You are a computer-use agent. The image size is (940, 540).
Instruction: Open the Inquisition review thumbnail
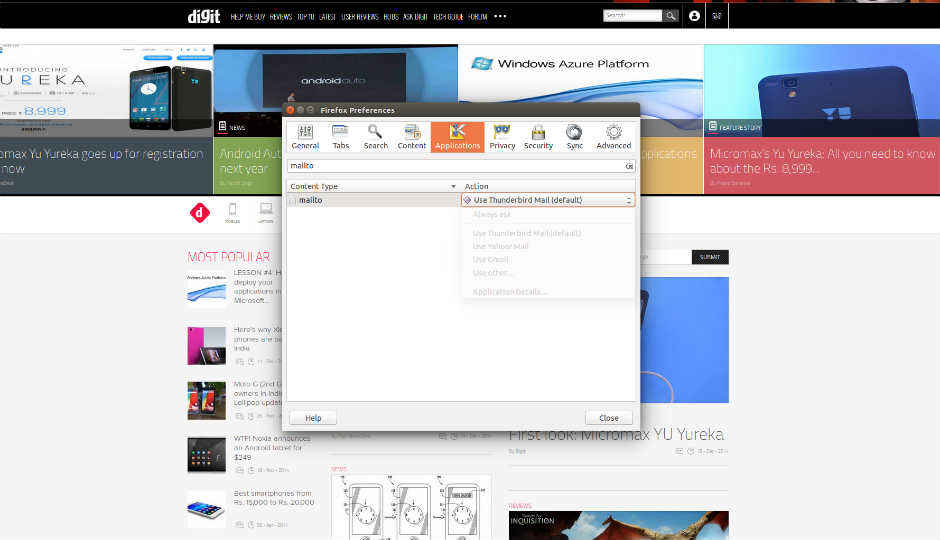(x=619, y=525)
